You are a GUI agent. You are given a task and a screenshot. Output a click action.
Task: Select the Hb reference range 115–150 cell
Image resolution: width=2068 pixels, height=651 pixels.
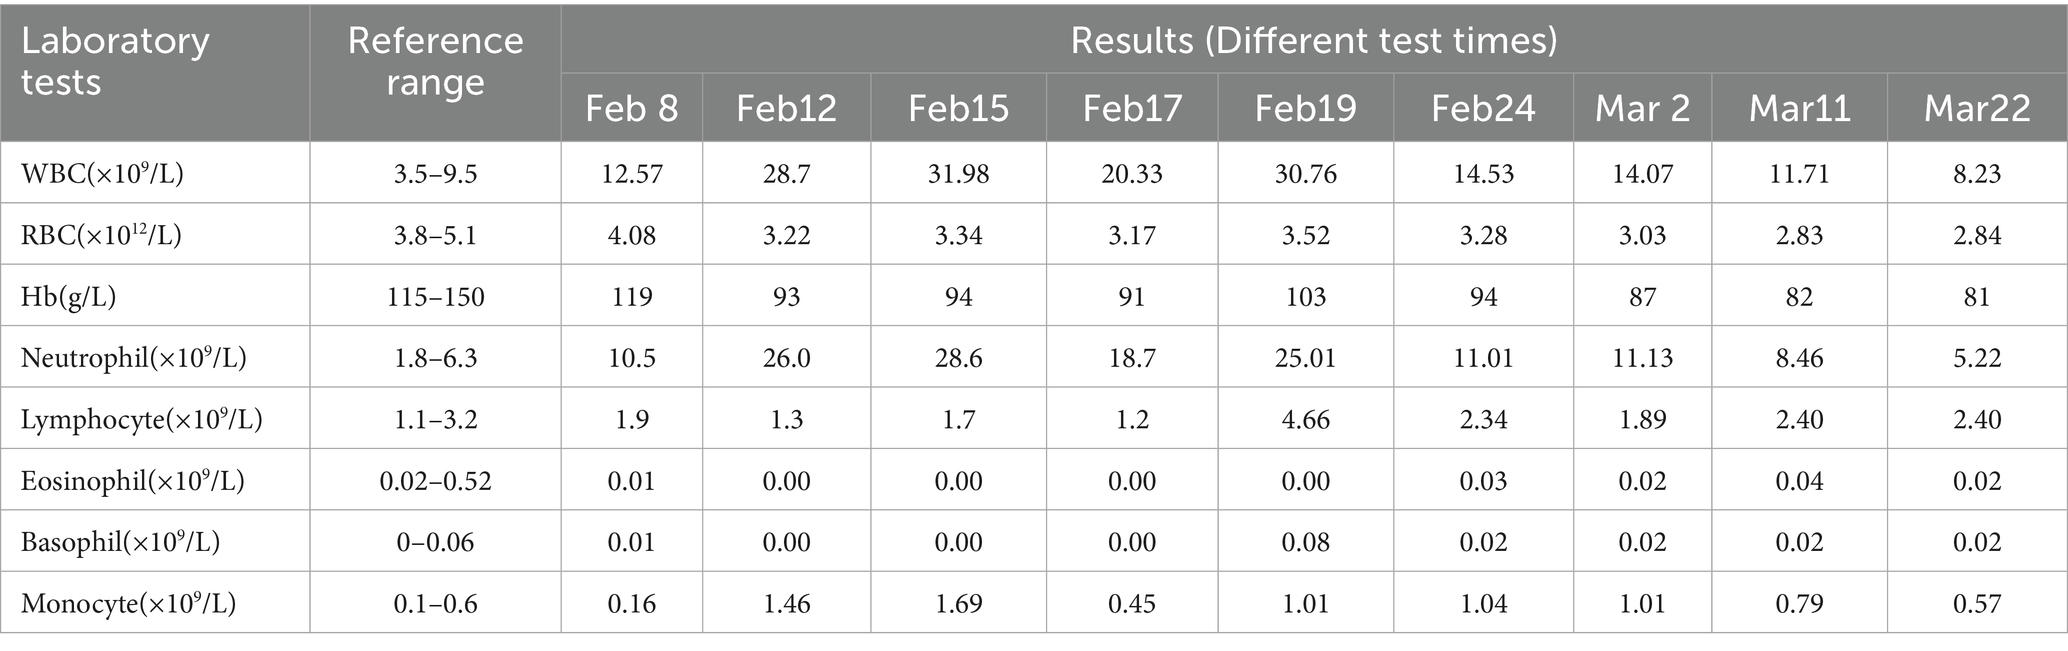pyautogui.click(x=435, y=297)
